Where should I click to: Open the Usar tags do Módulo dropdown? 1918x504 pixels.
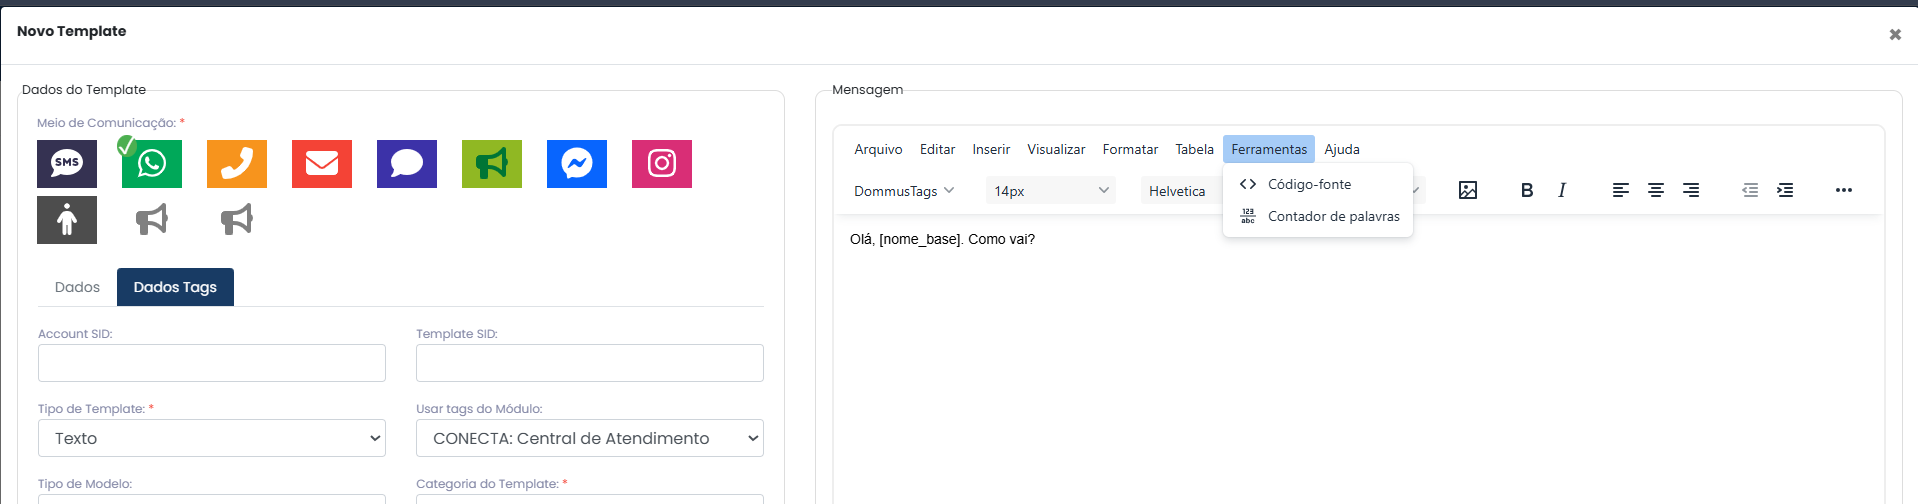tap(590, 438)
